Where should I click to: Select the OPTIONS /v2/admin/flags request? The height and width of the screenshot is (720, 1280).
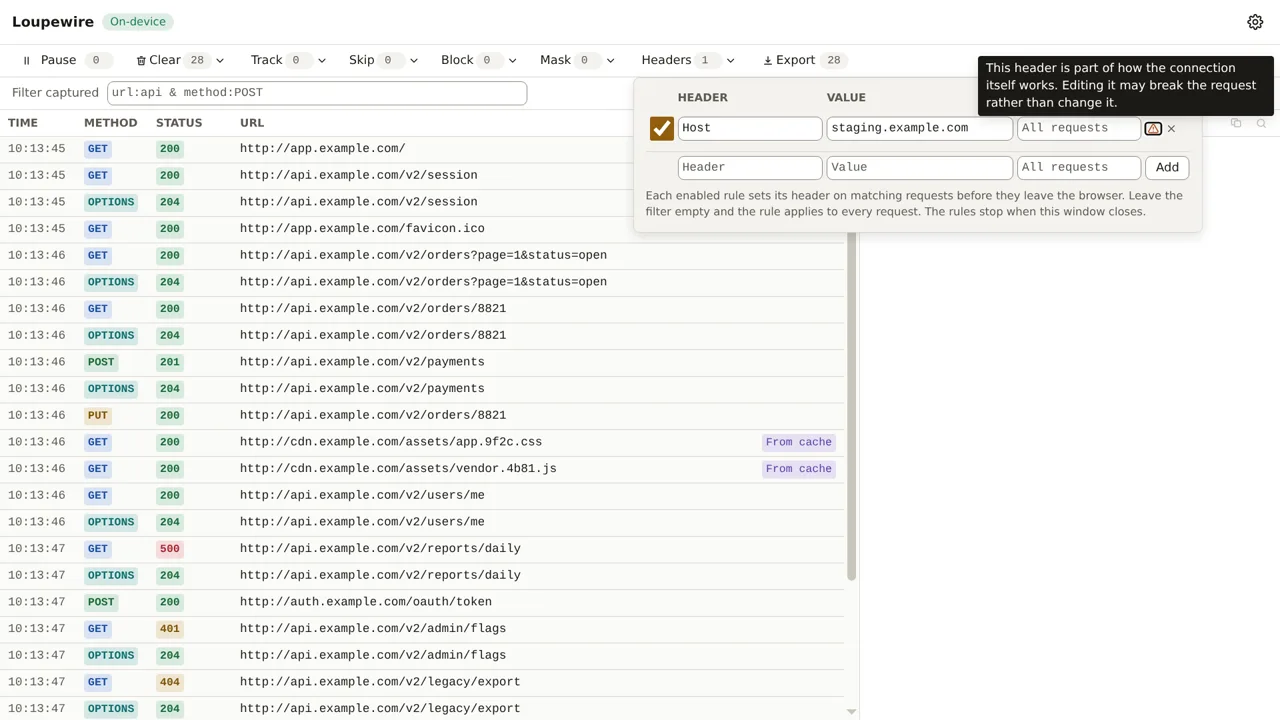tap(422, 655)
